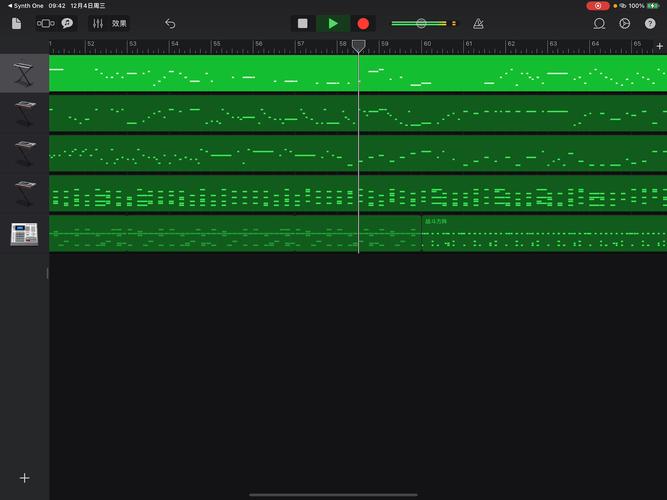Click the undo arrow icon
The width and height of the screenshot is (667, 500).
click(x=170, y=23)
